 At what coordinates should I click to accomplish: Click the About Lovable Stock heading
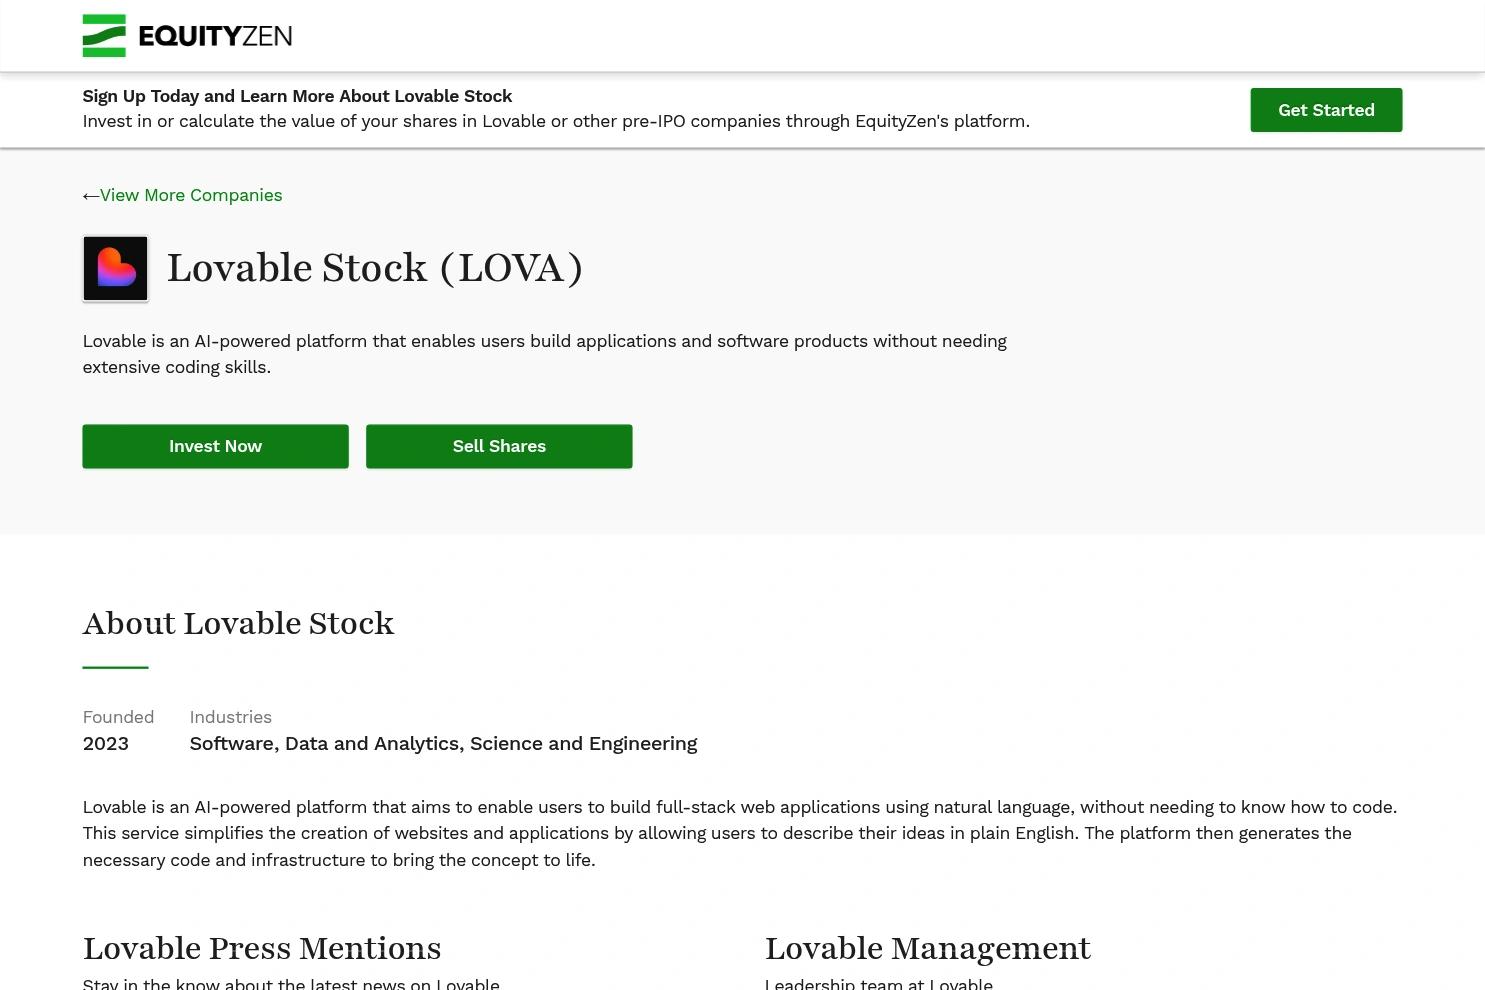[x=238, y=623]
